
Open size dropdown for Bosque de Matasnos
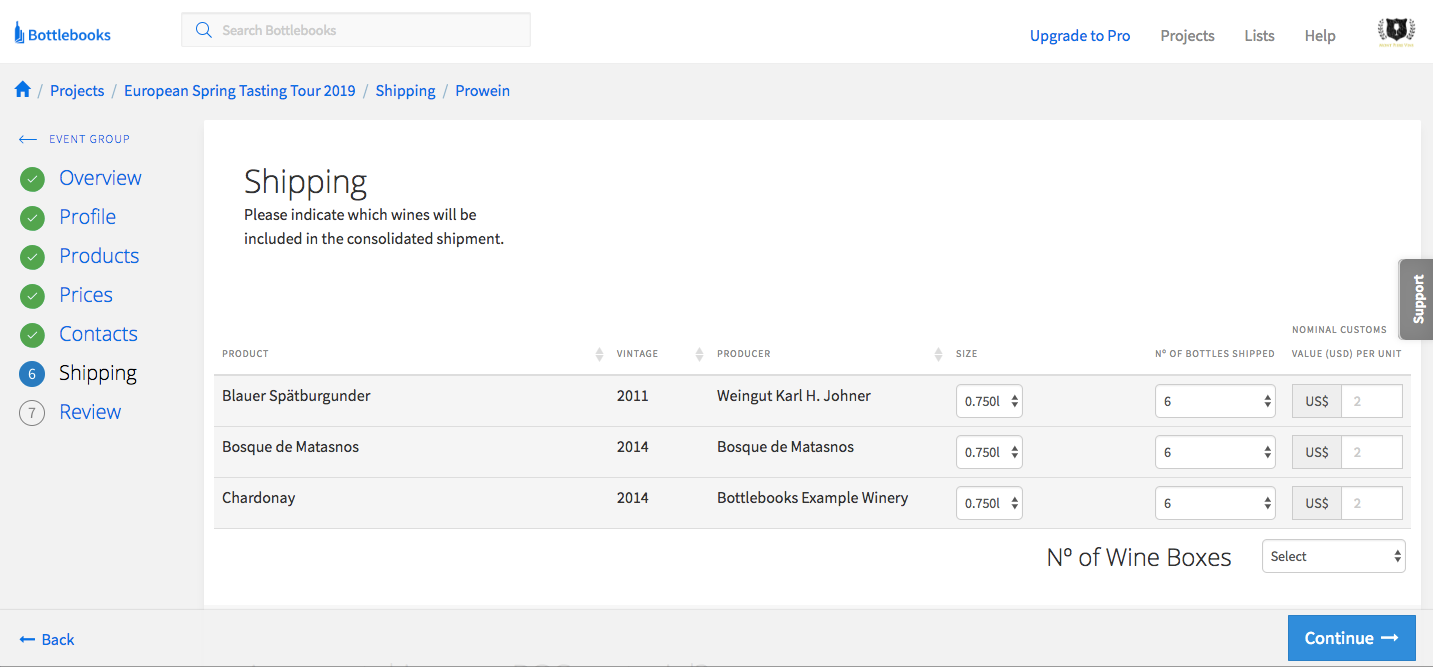pos(989,452)
